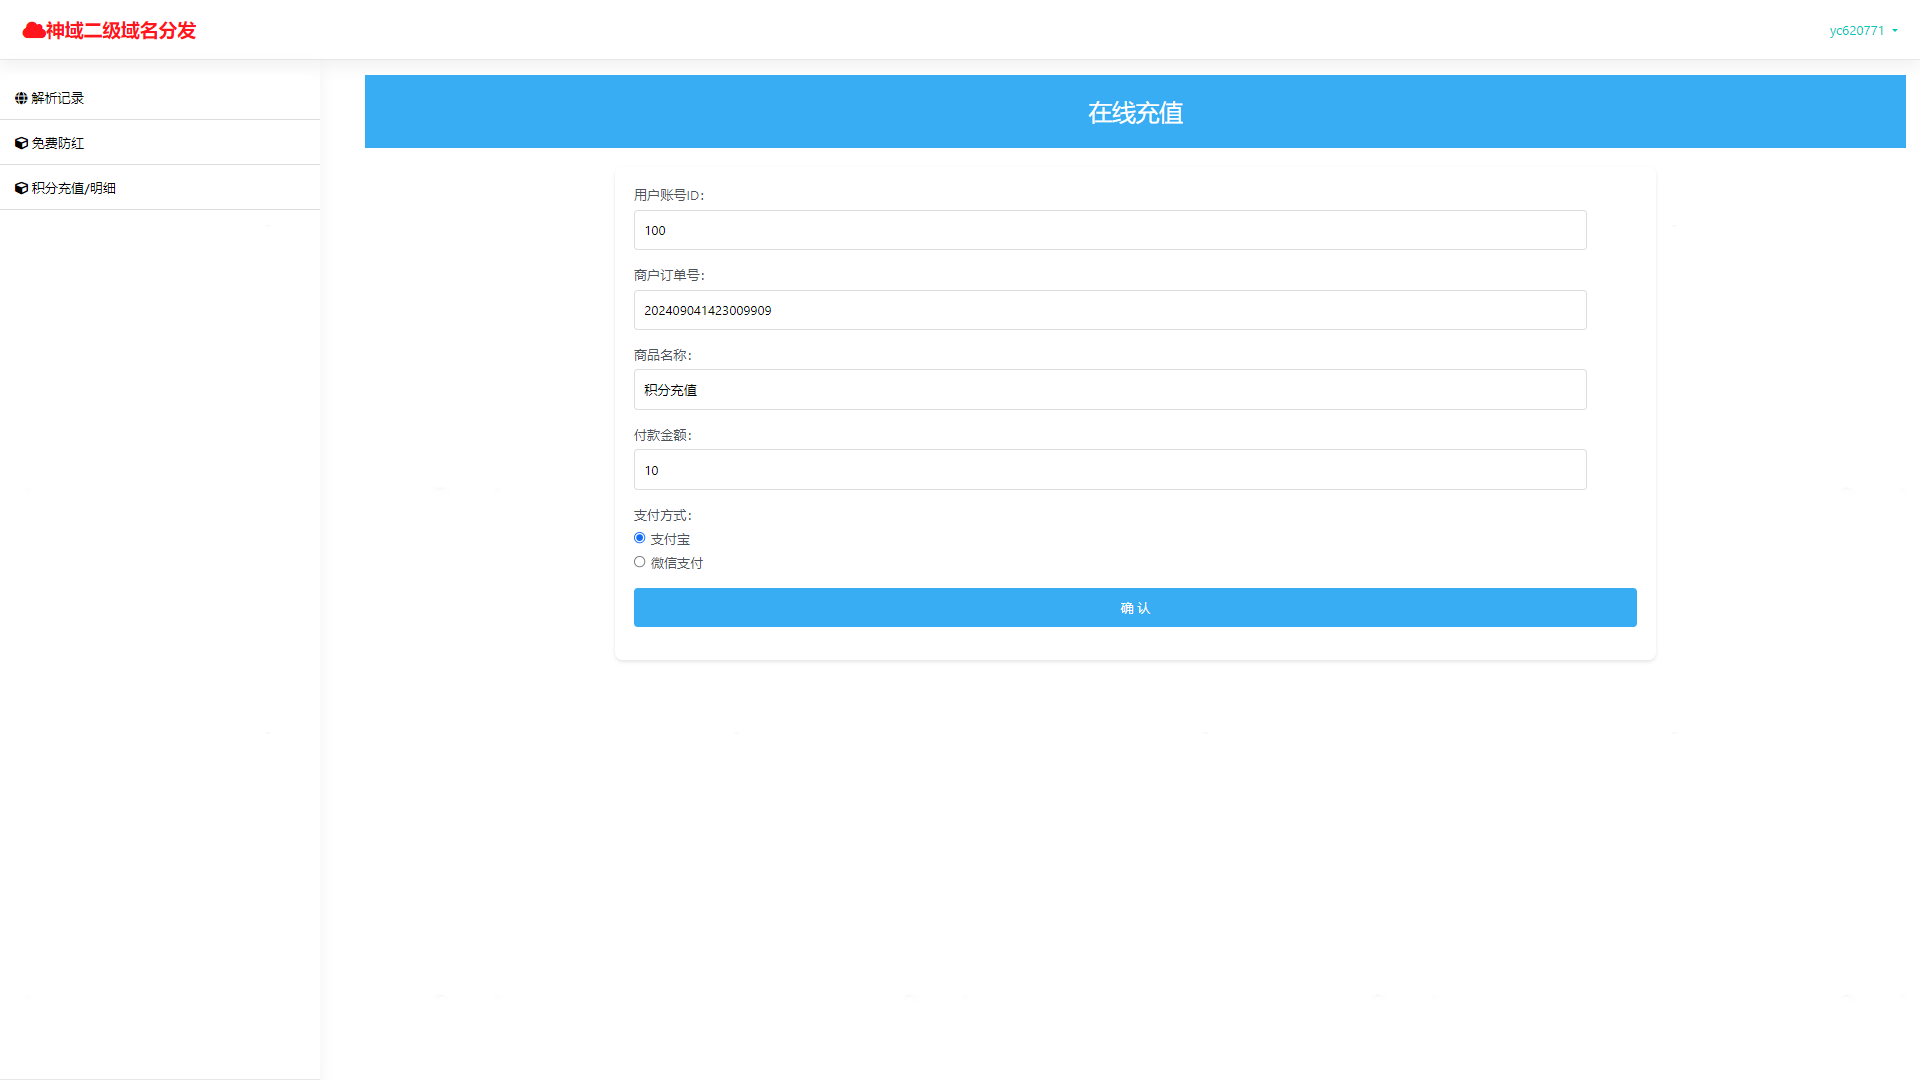The width and height of the screenshot is (1920, 1080).
Task: Click the caret arrow next to username
Action: click(x=1895, y=31)
